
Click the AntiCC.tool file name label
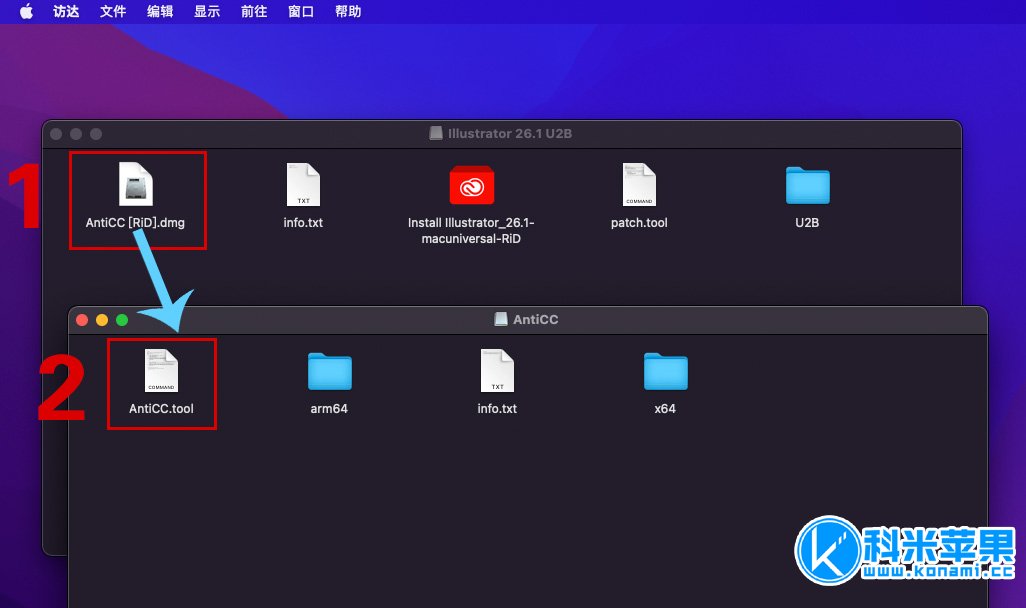pyautogui.click(x=161, y=408)
